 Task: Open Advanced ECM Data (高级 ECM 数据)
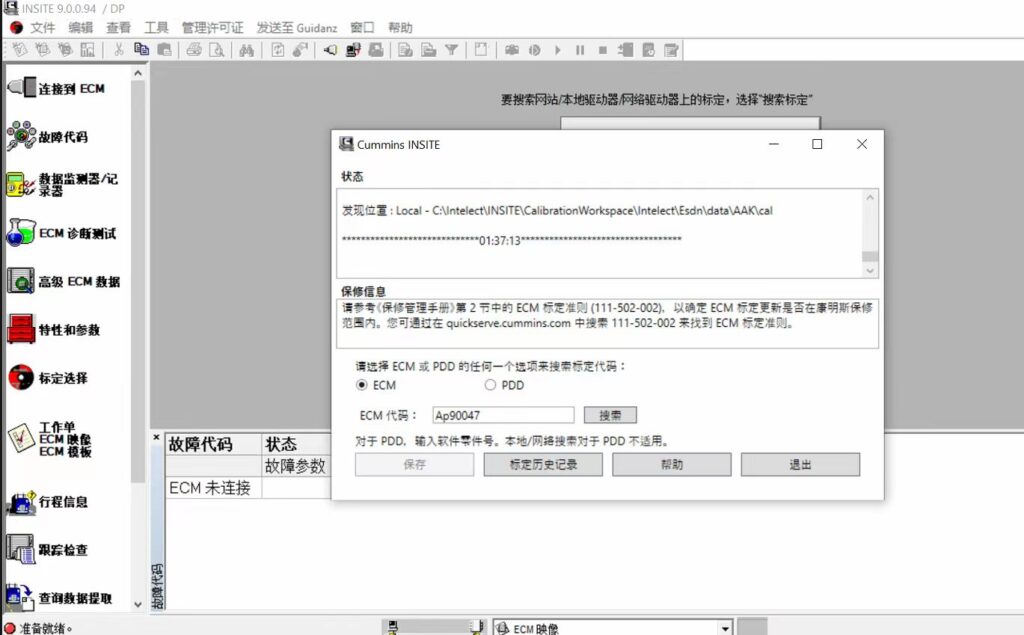click(x=63, y=281)
